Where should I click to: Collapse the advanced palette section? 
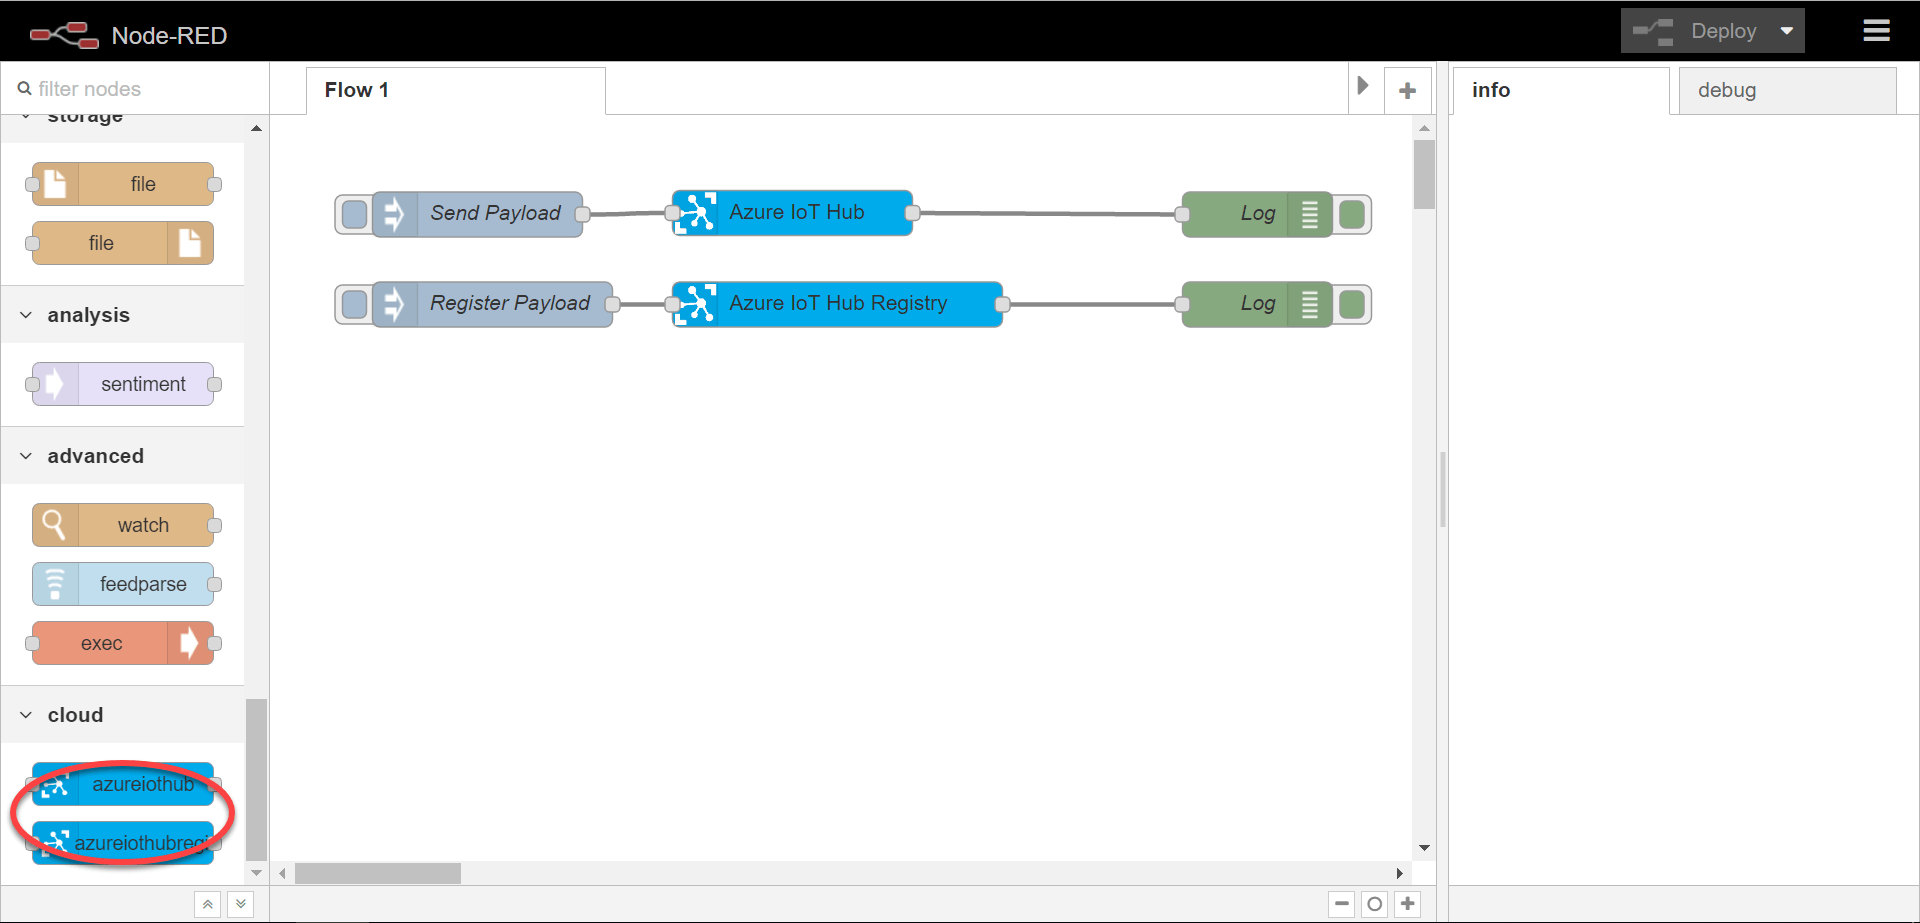25,456
